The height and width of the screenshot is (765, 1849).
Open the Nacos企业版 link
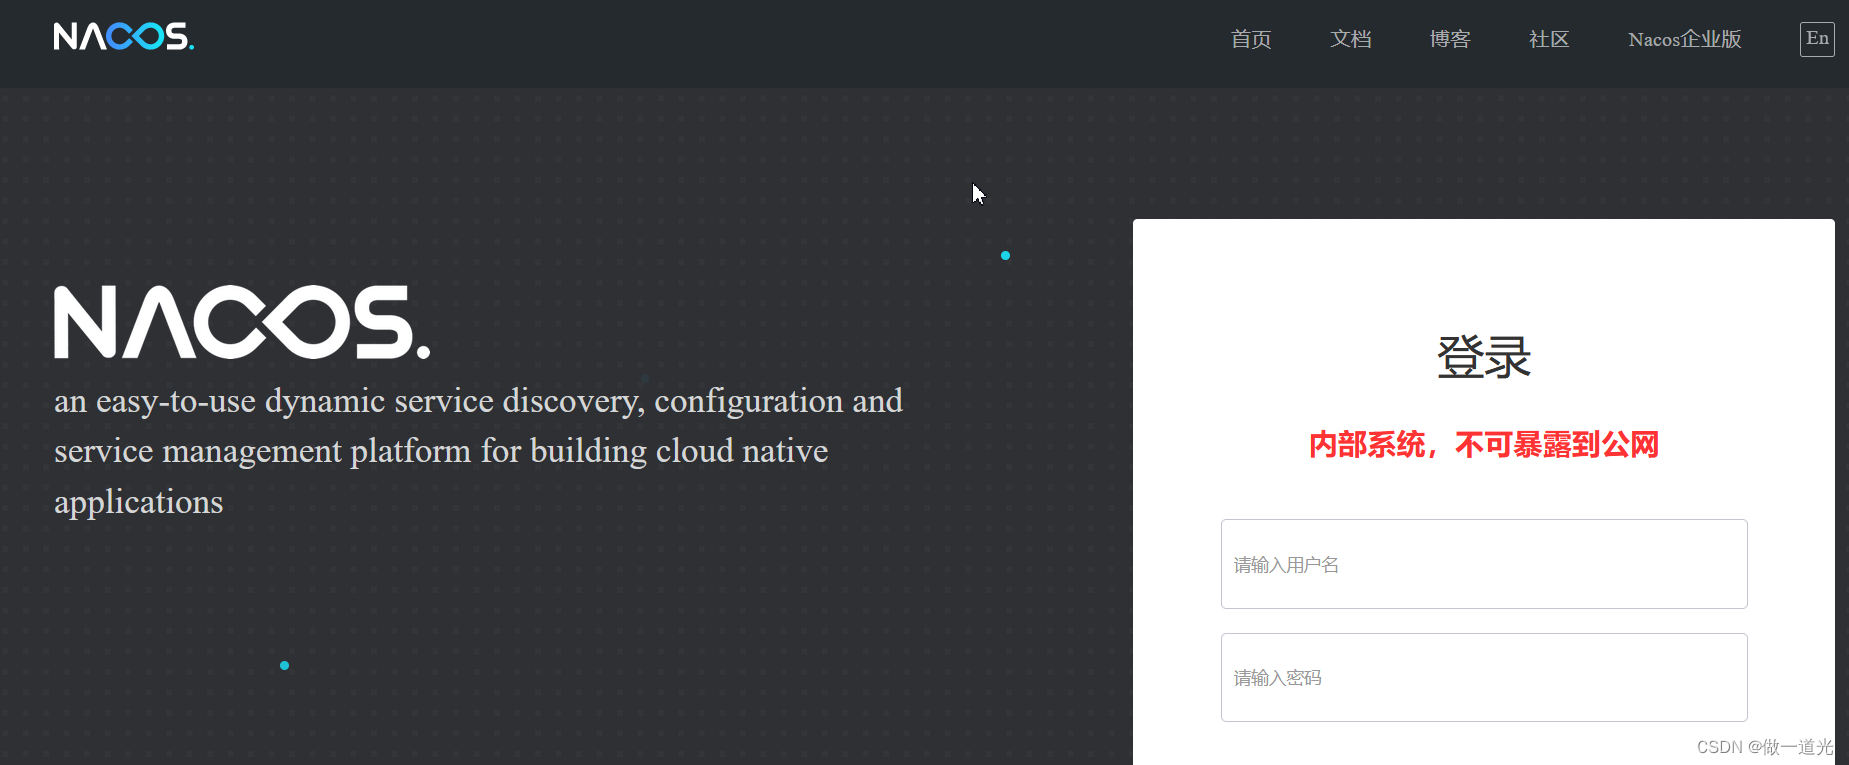tap(1685, 39)
